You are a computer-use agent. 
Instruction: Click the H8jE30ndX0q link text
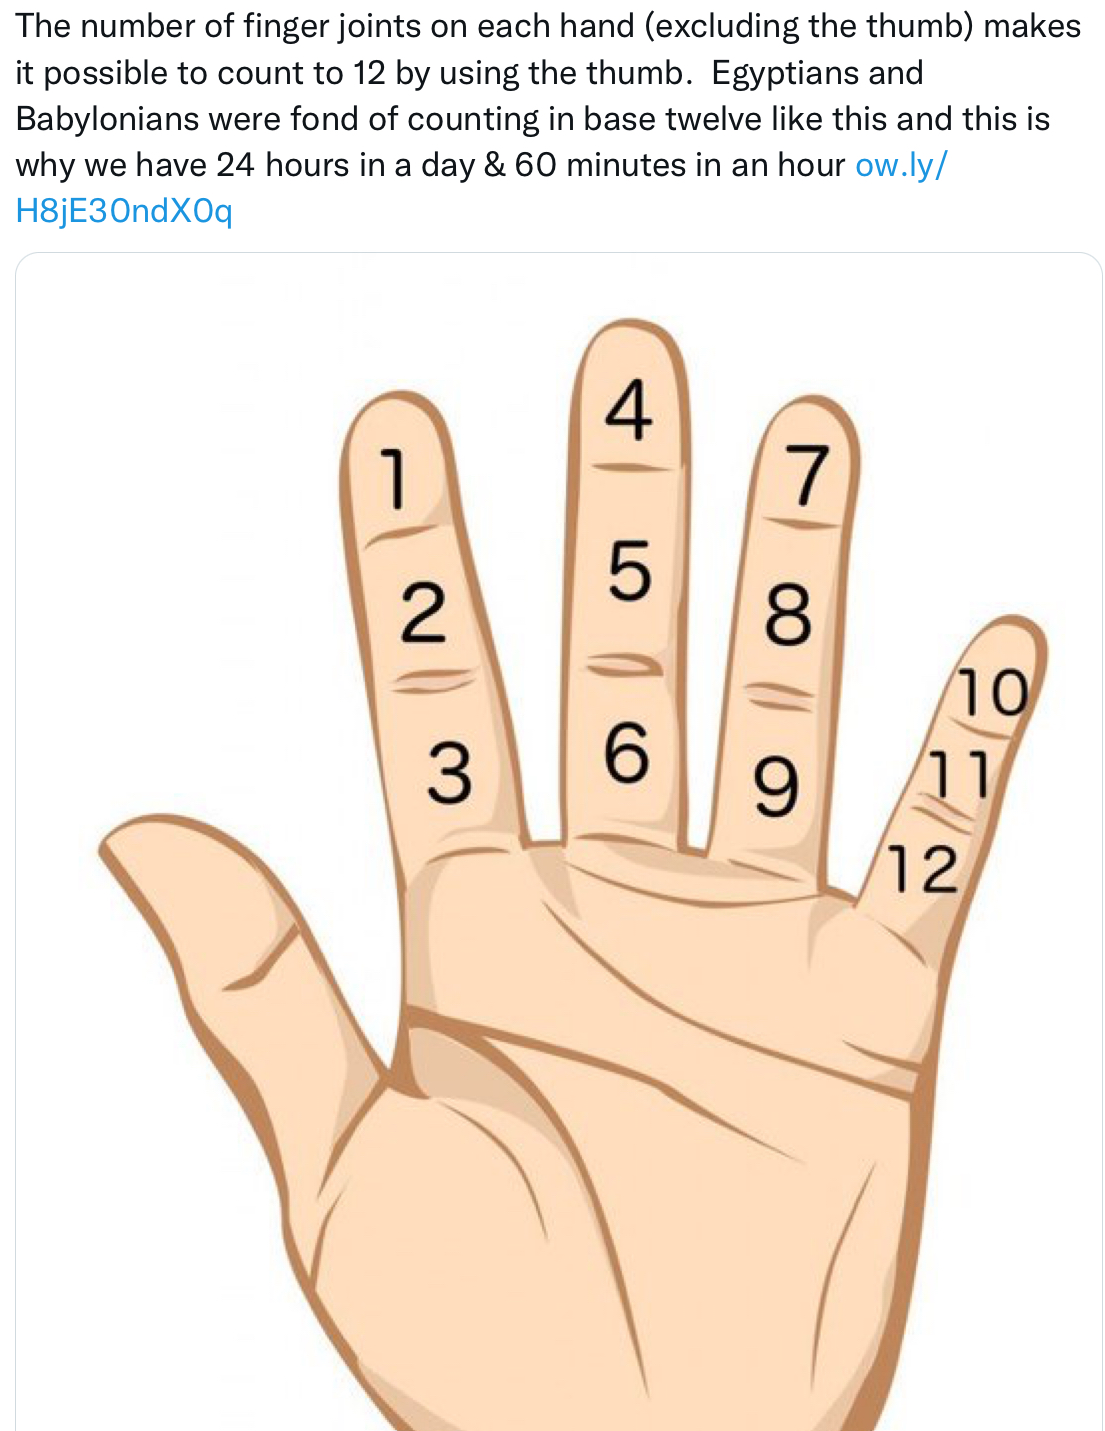pos(124,211)
